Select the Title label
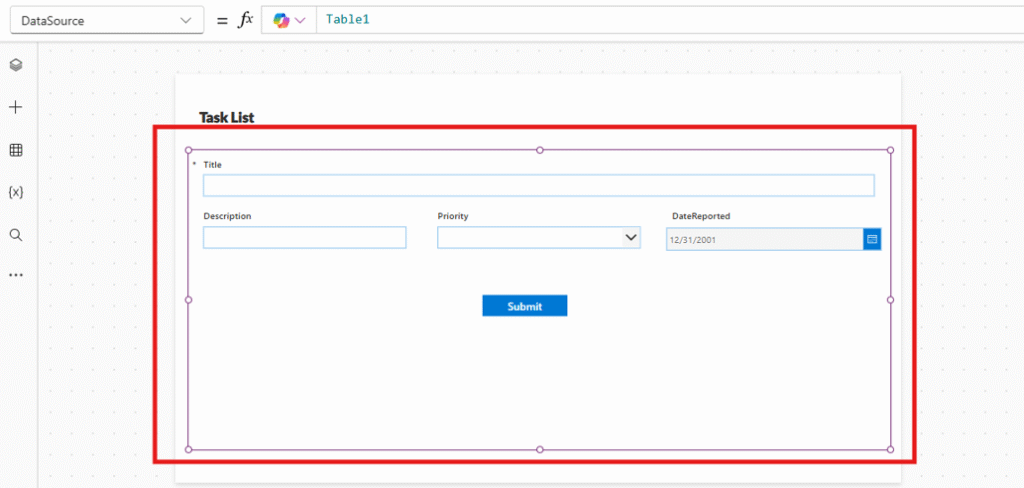The width and height of the screenshot is (1024, 488). point(212,165)
